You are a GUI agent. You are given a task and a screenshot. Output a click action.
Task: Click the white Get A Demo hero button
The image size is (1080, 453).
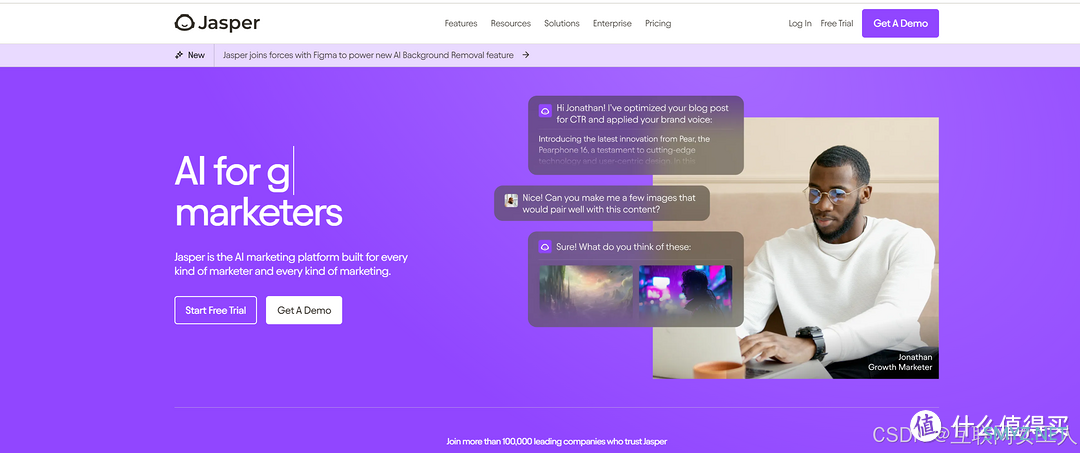[304, 310]
